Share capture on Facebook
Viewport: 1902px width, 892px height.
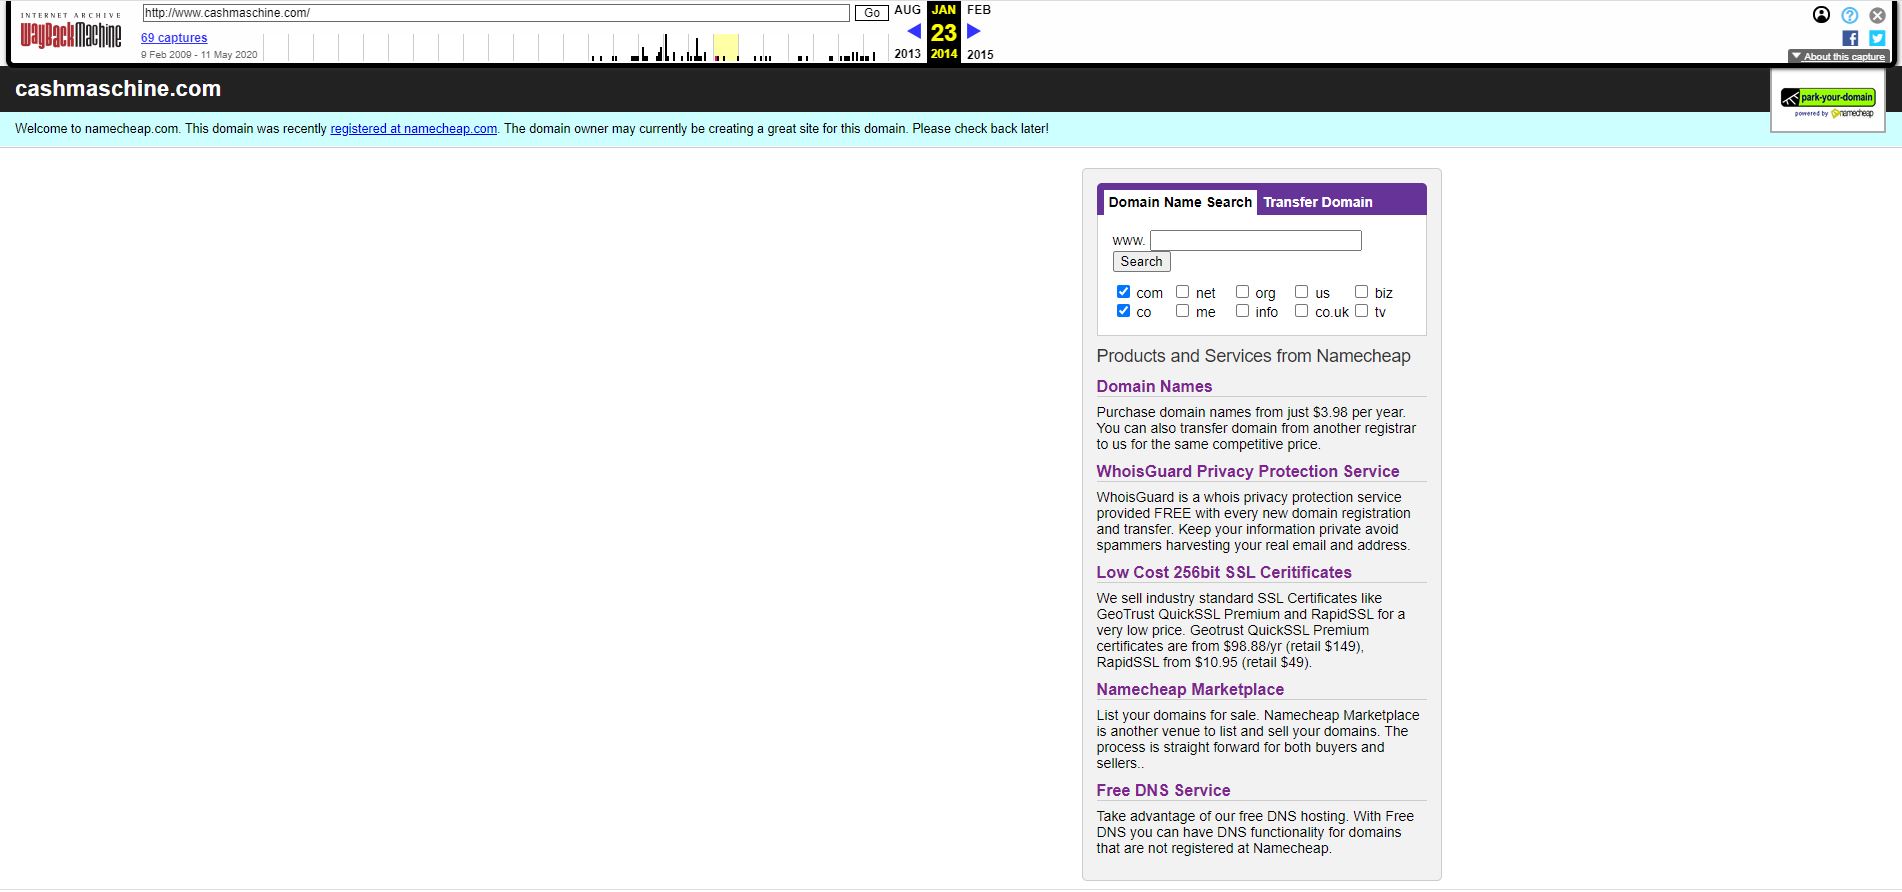[1850, 38]
